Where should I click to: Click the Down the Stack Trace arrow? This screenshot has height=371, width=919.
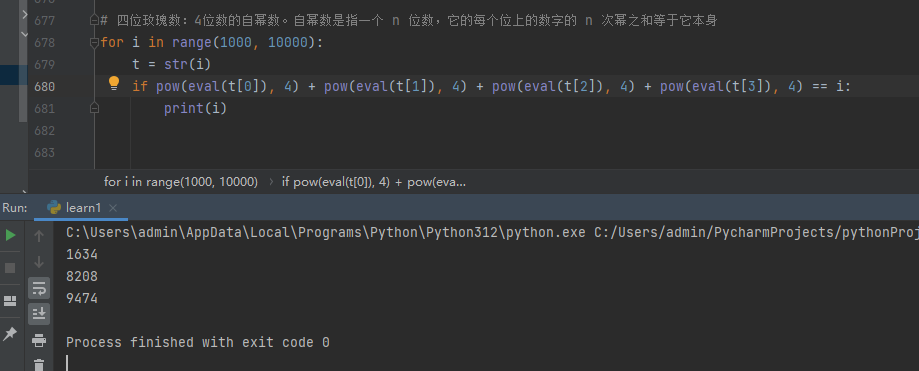click(39, 262)
